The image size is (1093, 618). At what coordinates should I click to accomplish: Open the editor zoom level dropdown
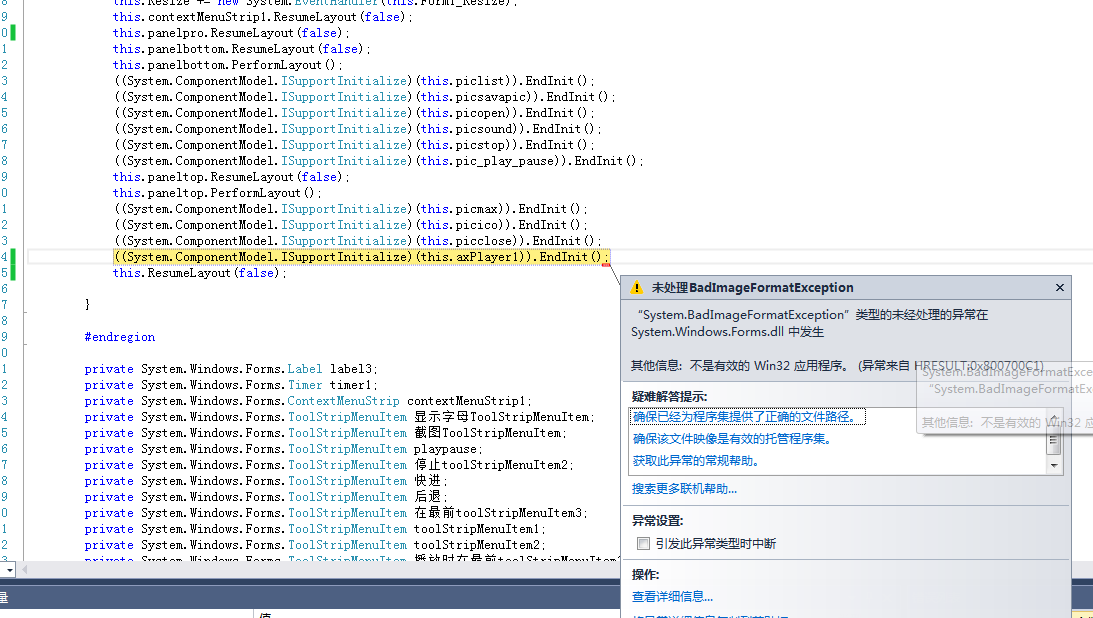(8, 570)
